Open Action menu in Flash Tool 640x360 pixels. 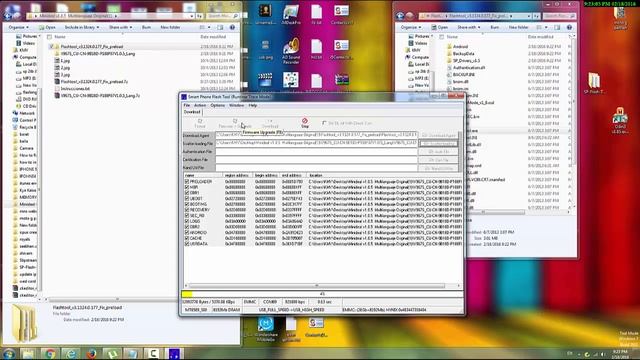pos(200,105)
